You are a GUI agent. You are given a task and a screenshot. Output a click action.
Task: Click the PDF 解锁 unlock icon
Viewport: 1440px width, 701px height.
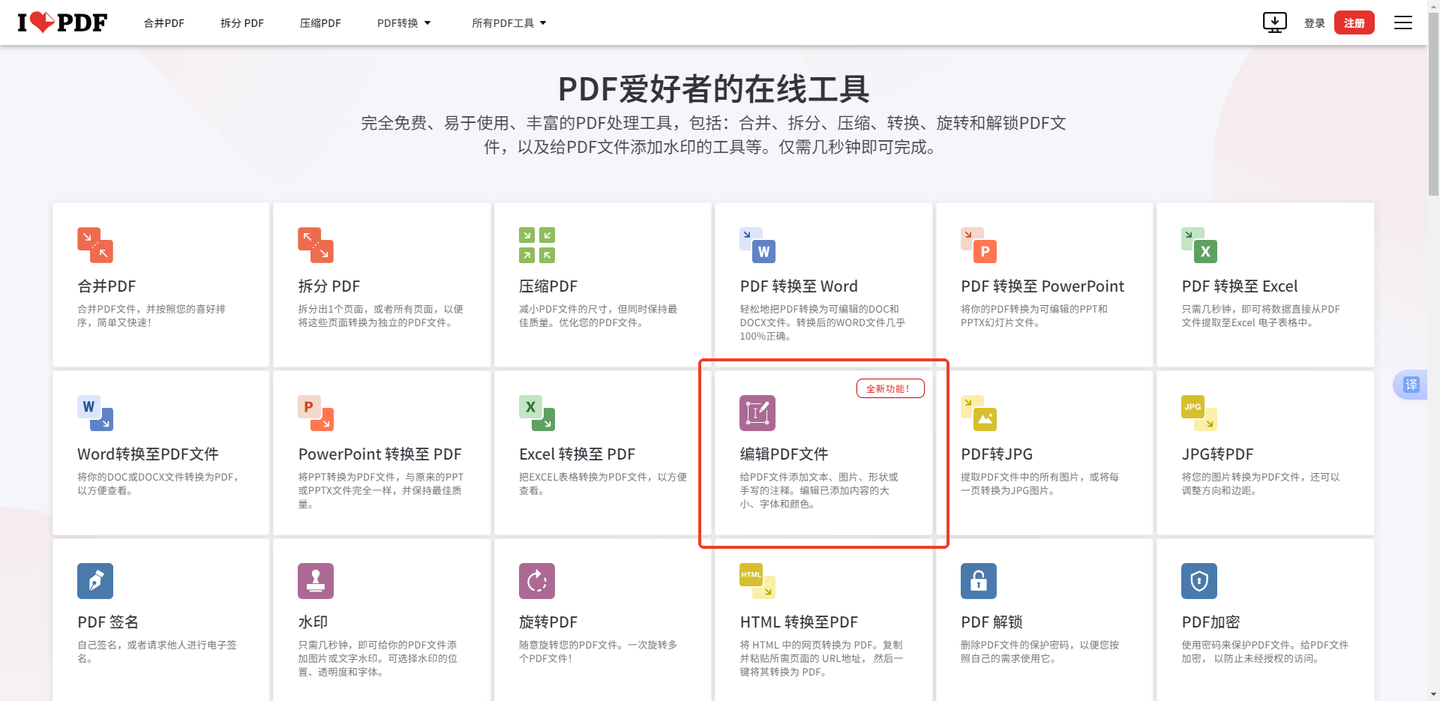pyautogui.click(x=979, y=581)
